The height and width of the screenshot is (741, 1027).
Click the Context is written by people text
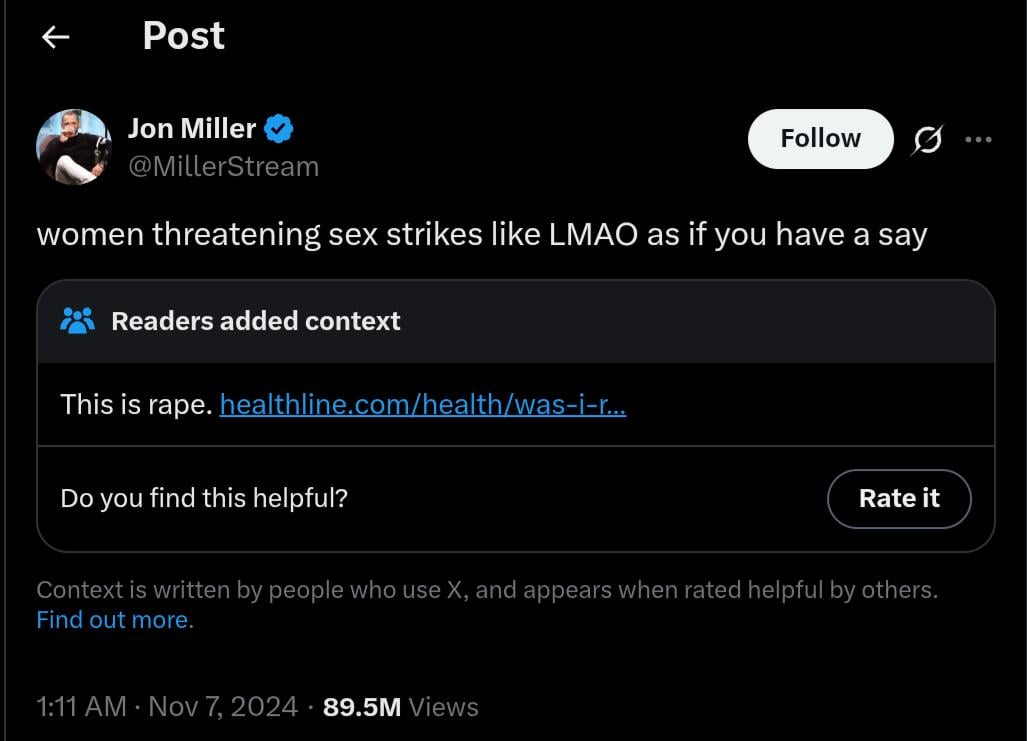[x=487, y=590]
